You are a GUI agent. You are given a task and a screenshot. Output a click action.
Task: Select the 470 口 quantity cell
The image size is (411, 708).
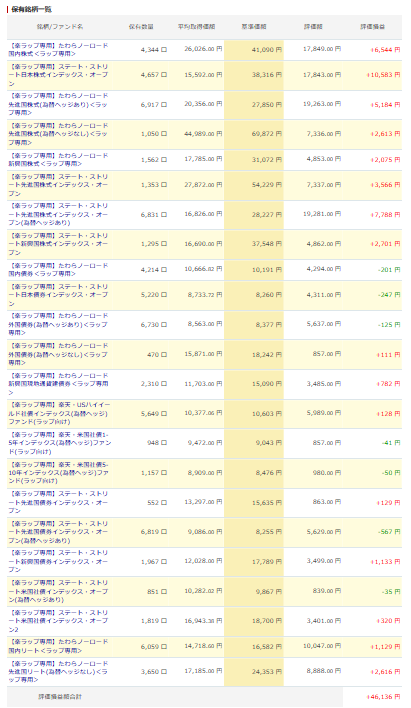(x=157, y=355)
